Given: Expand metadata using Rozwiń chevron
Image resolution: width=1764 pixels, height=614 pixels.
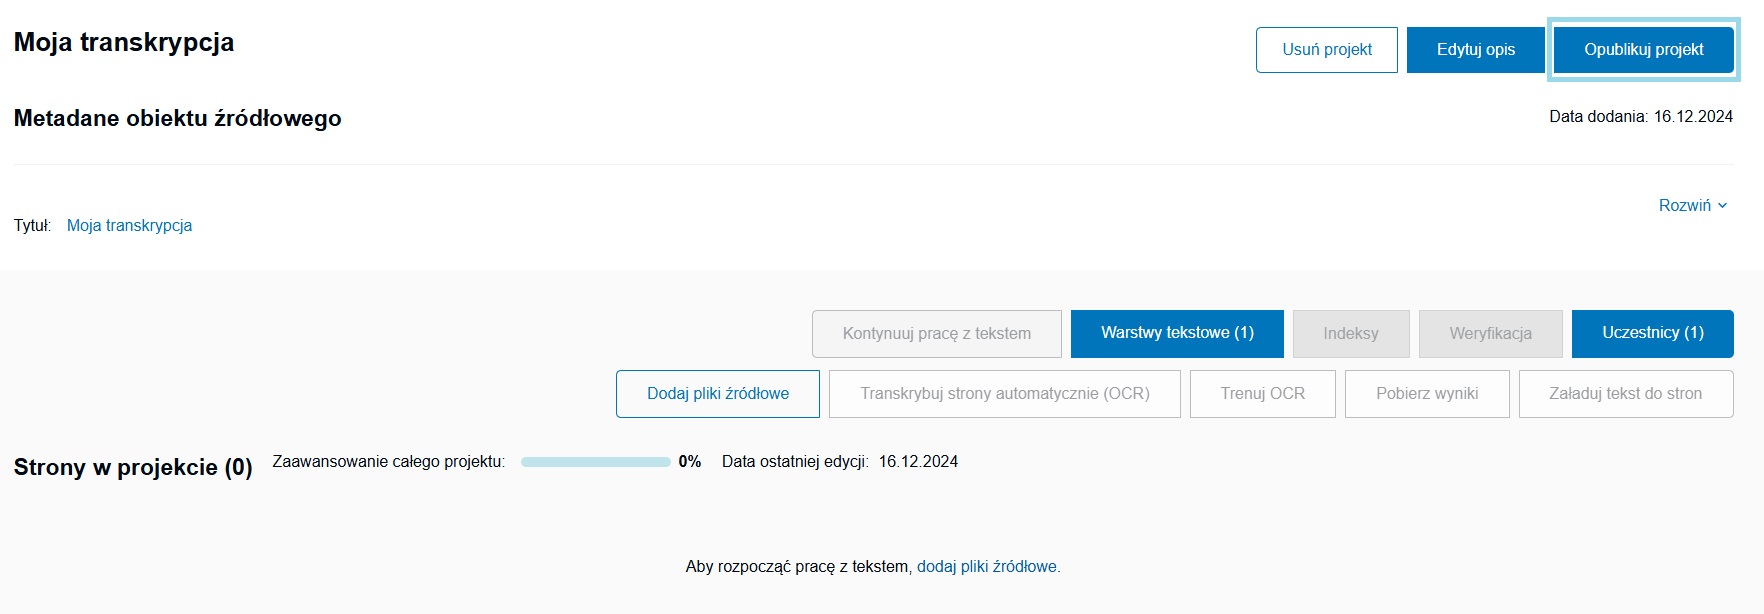Looking at the screenshot, I should 1722,206.
